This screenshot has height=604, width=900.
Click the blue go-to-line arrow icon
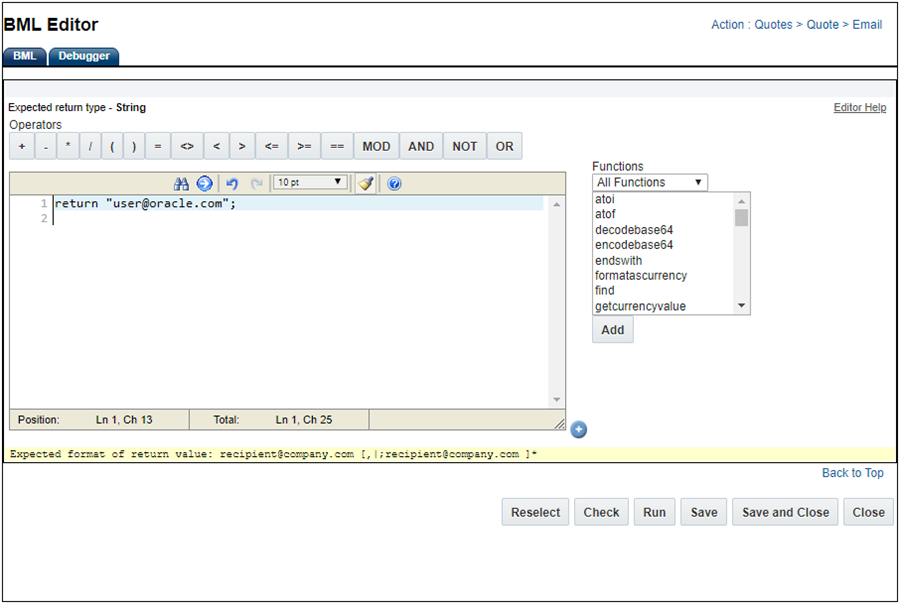point(204,183)
